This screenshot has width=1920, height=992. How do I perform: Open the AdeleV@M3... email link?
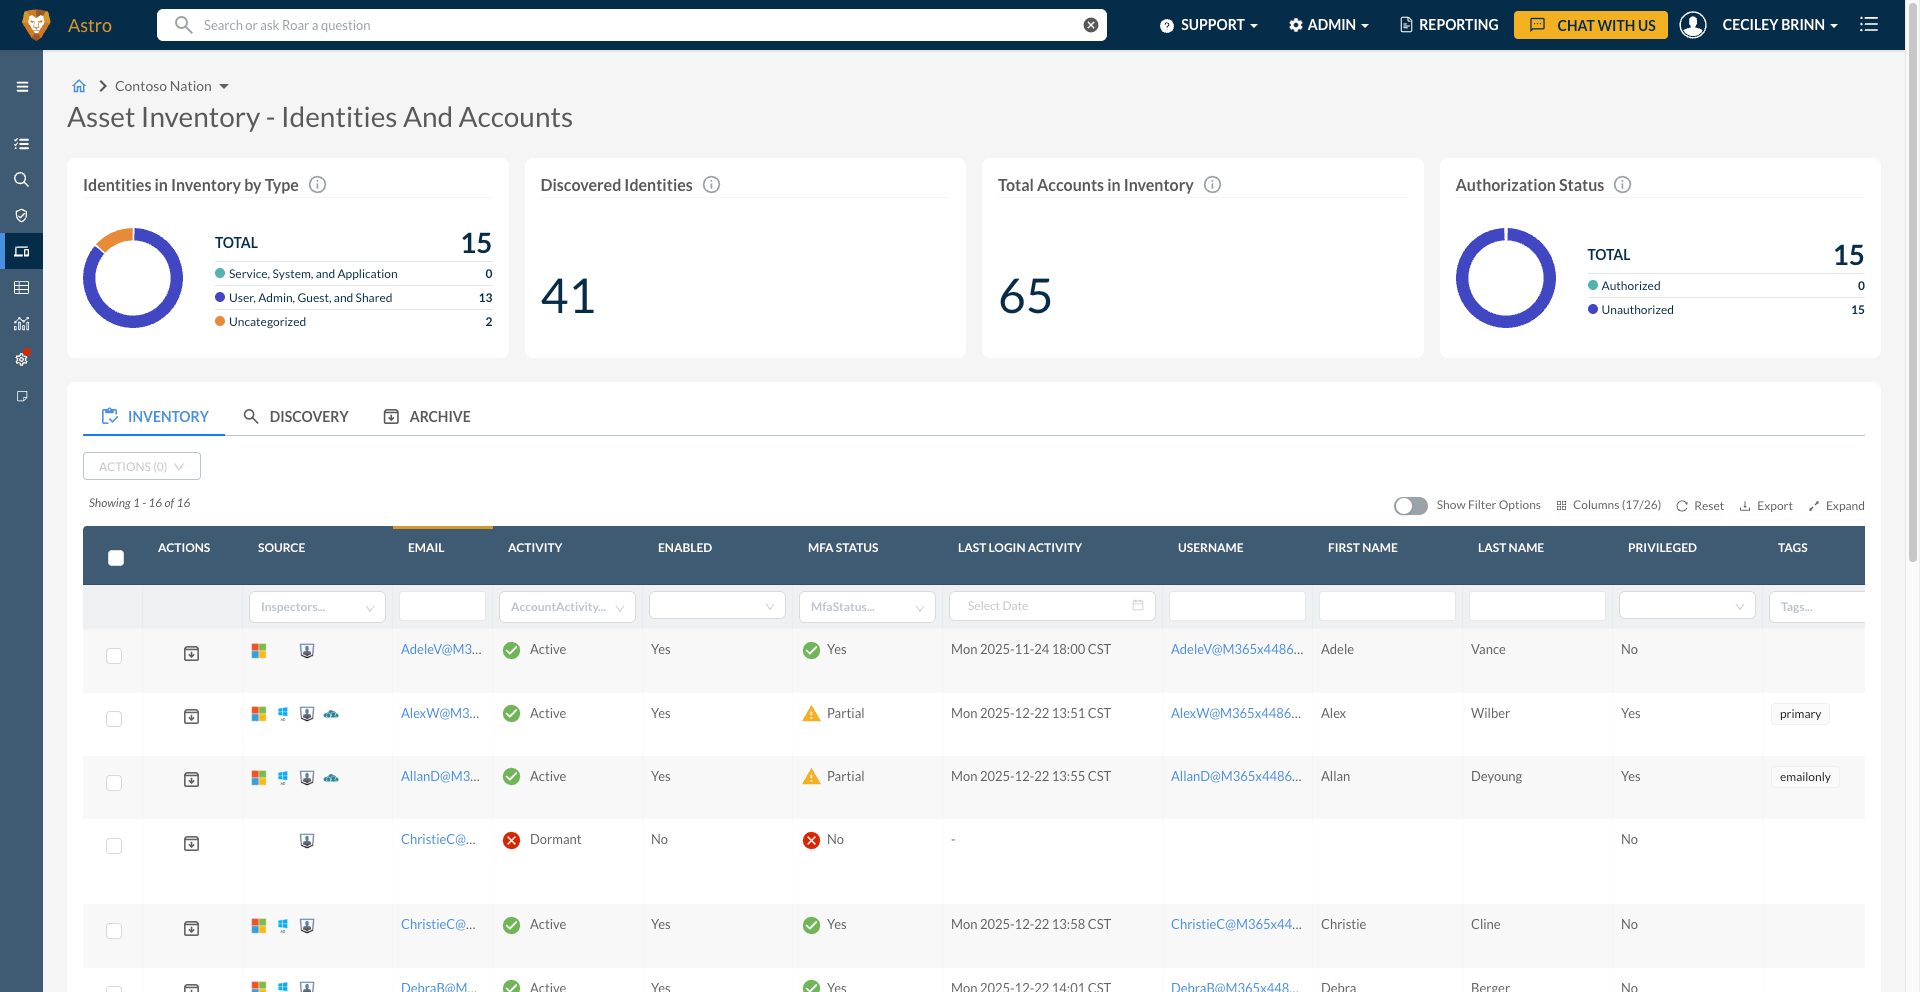point(441,649)
